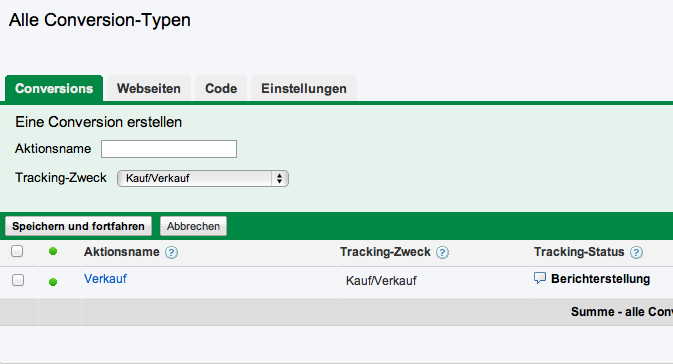Click green status dot in table header
This screenshot has height=364, width=673.
coord(53,251)
